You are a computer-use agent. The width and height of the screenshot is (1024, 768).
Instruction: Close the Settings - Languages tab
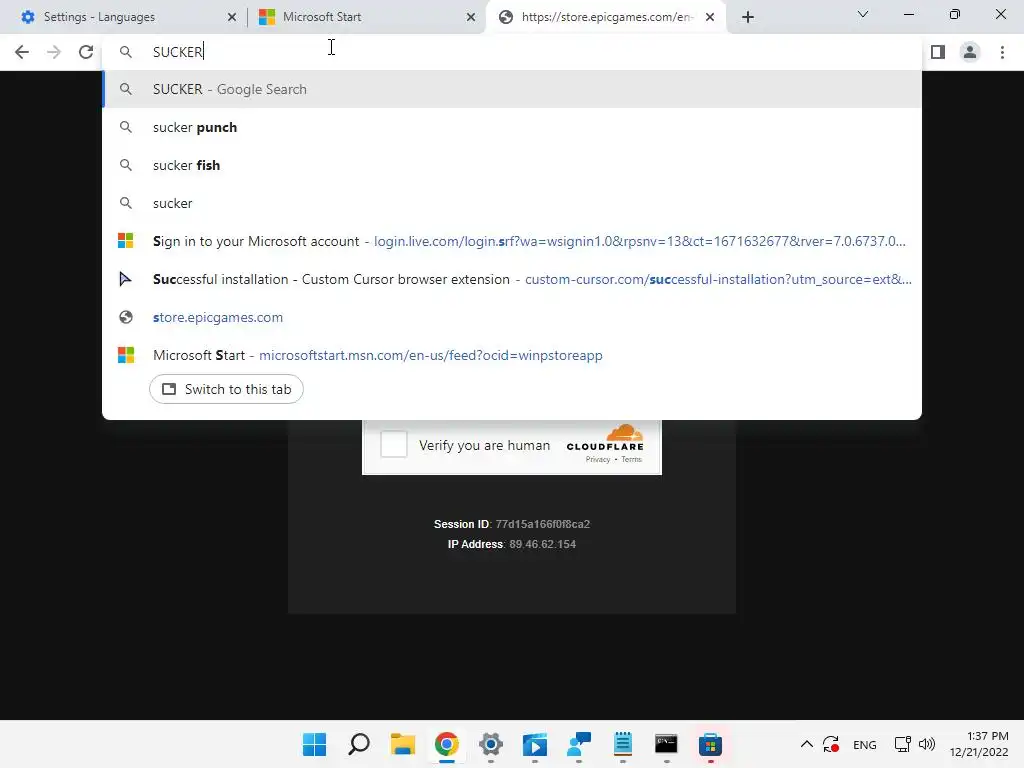[x=231, y=17]
